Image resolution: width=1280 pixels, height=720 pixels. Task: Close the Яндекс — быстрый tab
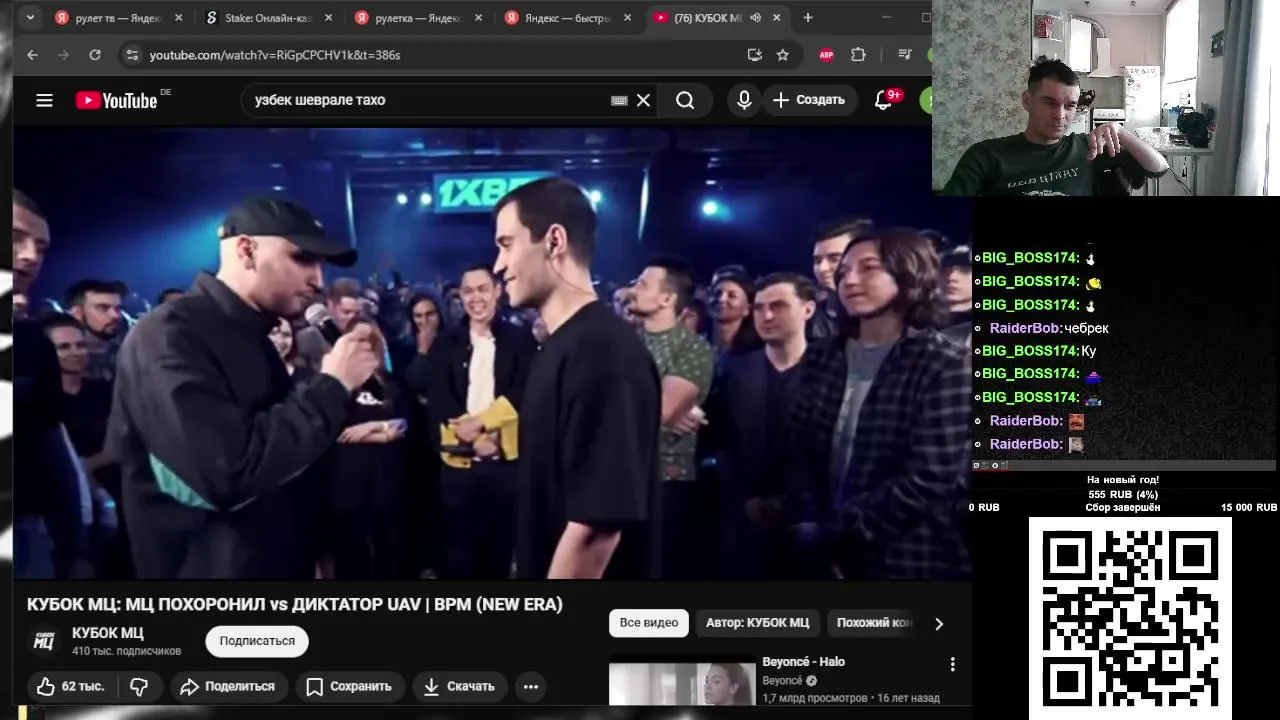[627, 18]
